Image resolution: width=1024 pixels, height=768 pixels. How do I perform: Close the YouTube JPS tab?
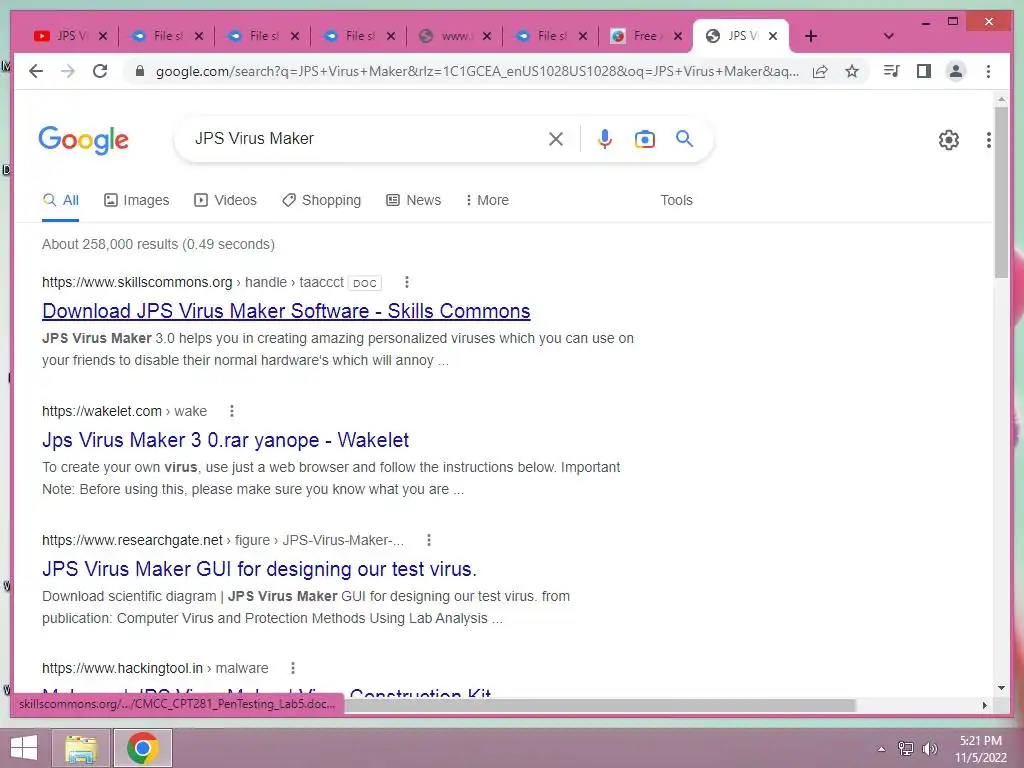point(103,36)
